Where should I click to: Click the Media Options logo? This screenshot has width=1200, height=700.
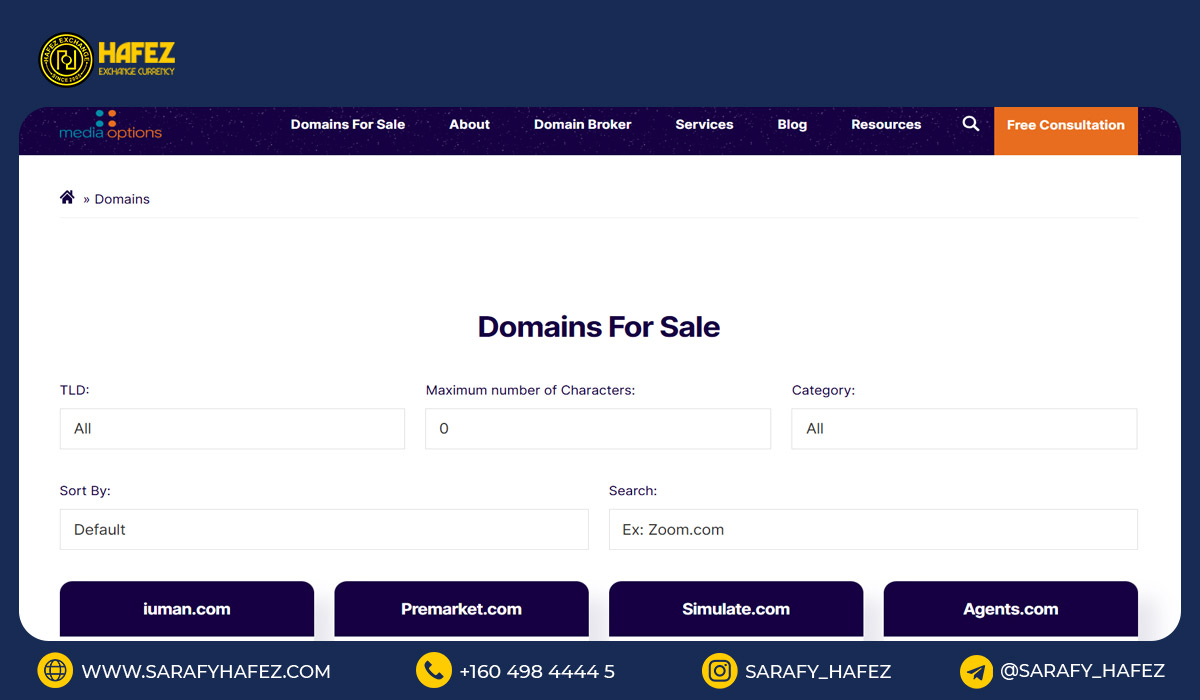[x=110, y=126]
